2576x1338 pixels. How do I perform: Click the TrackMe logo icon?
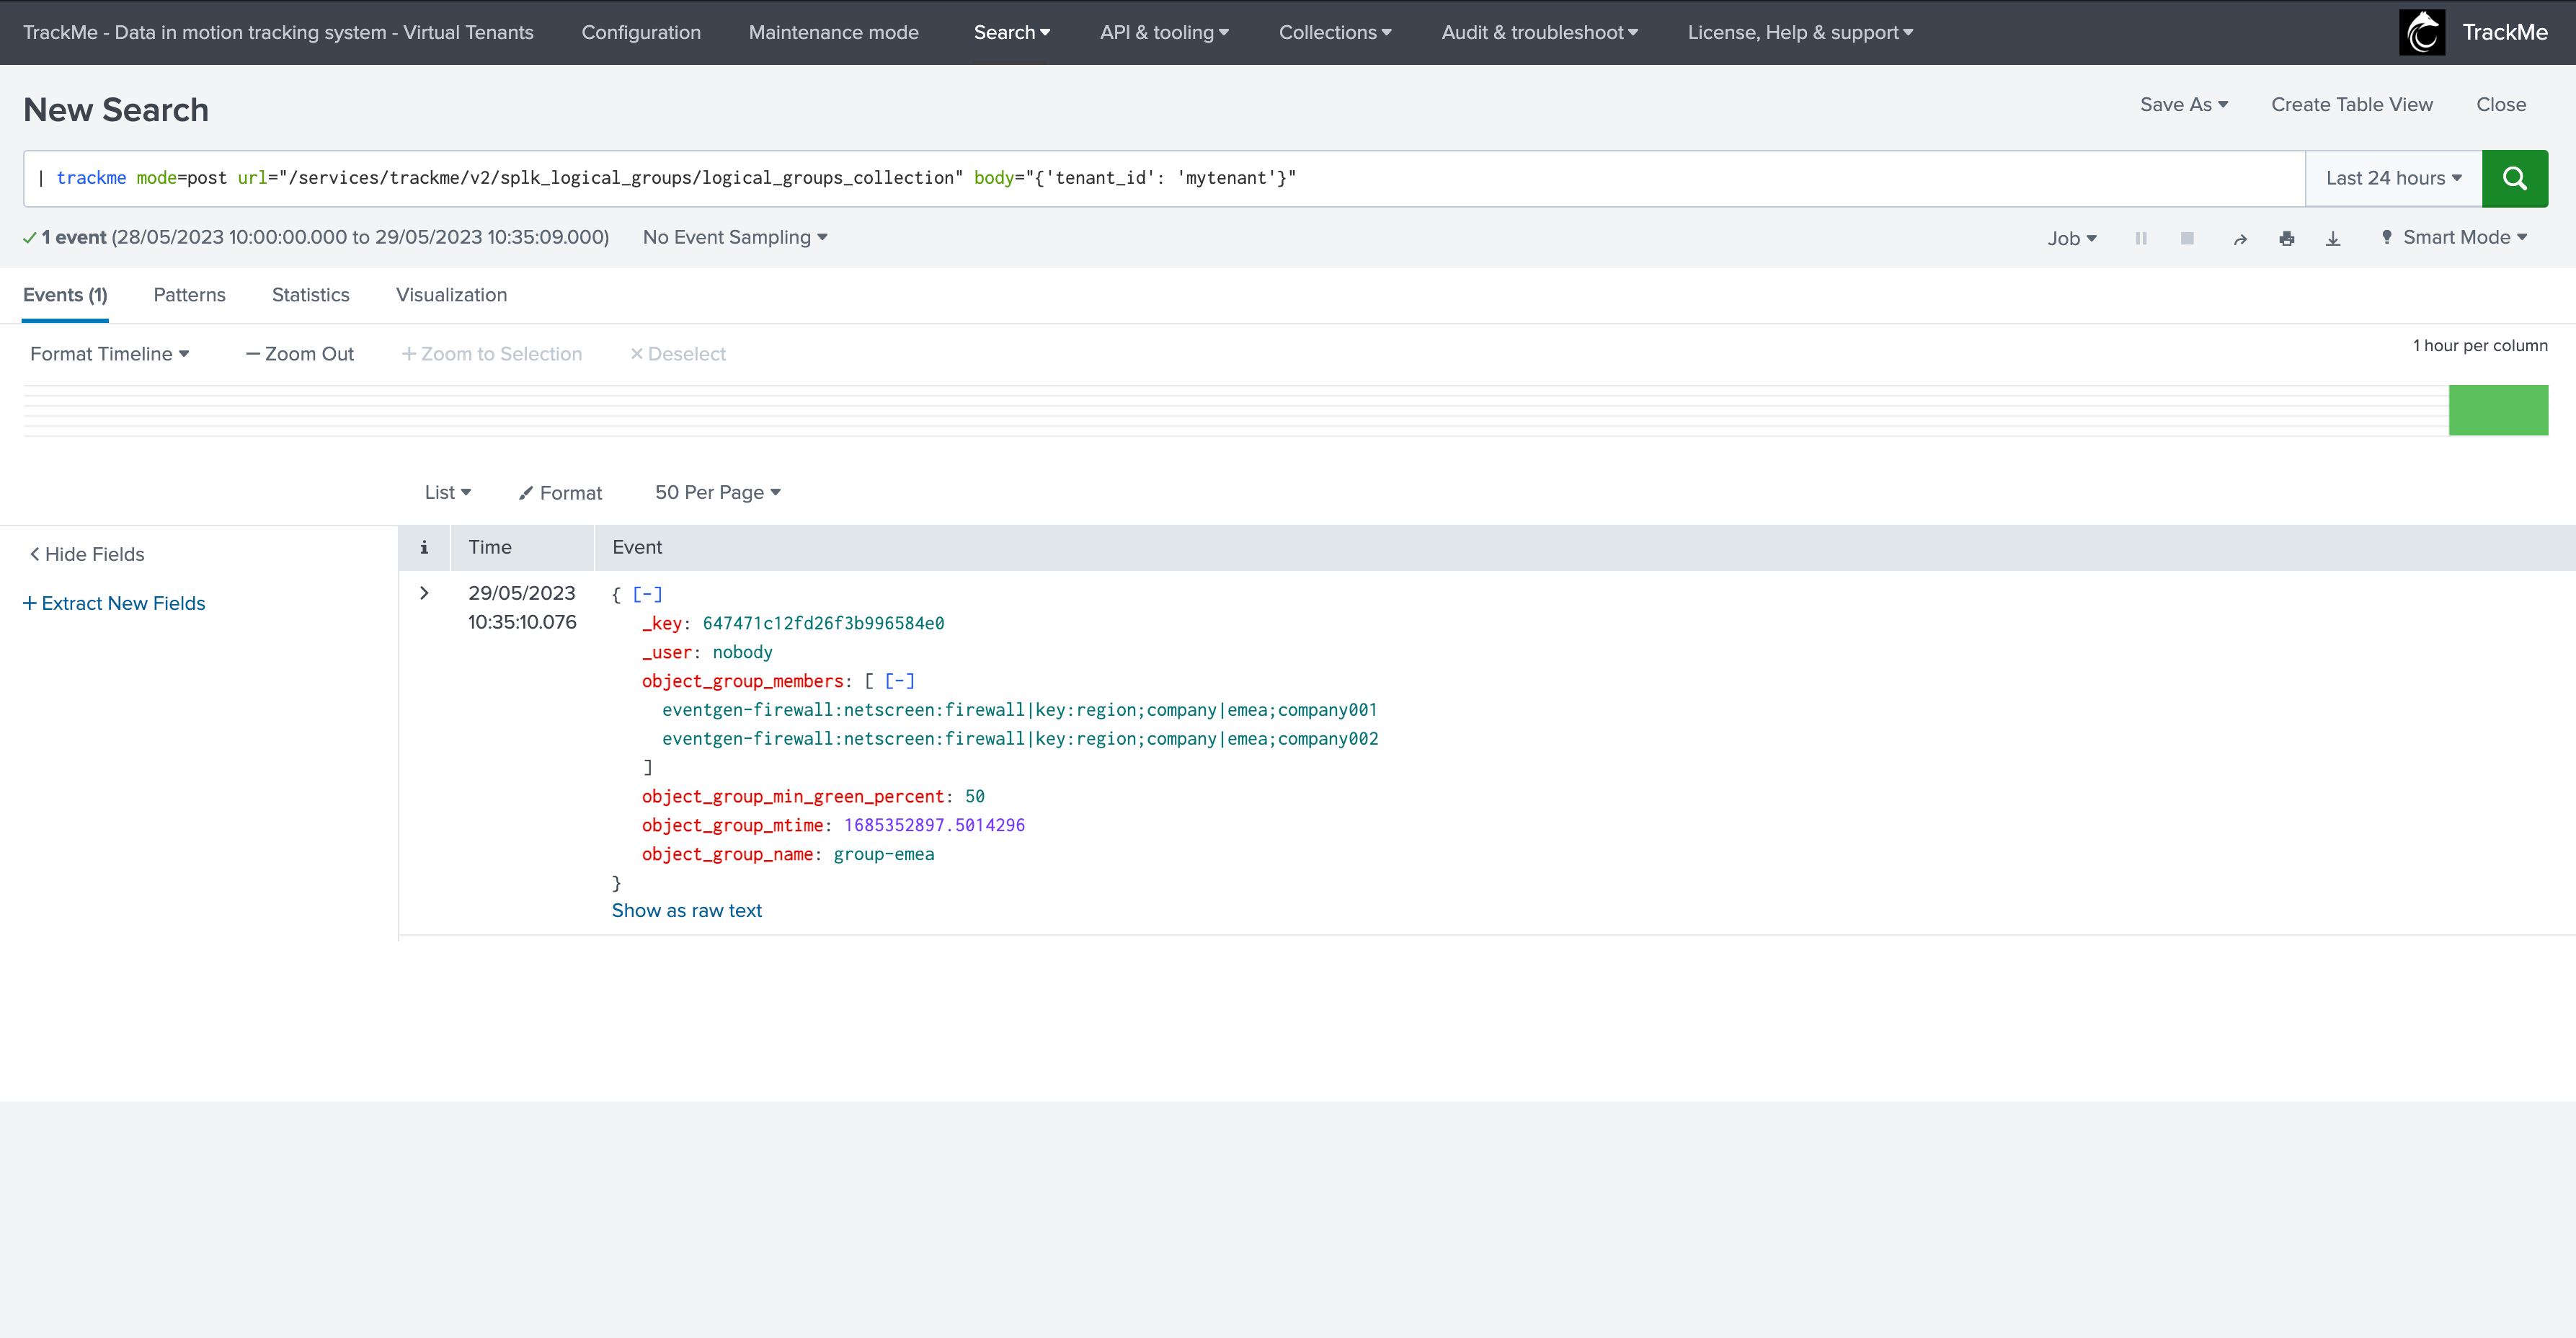2421,32
